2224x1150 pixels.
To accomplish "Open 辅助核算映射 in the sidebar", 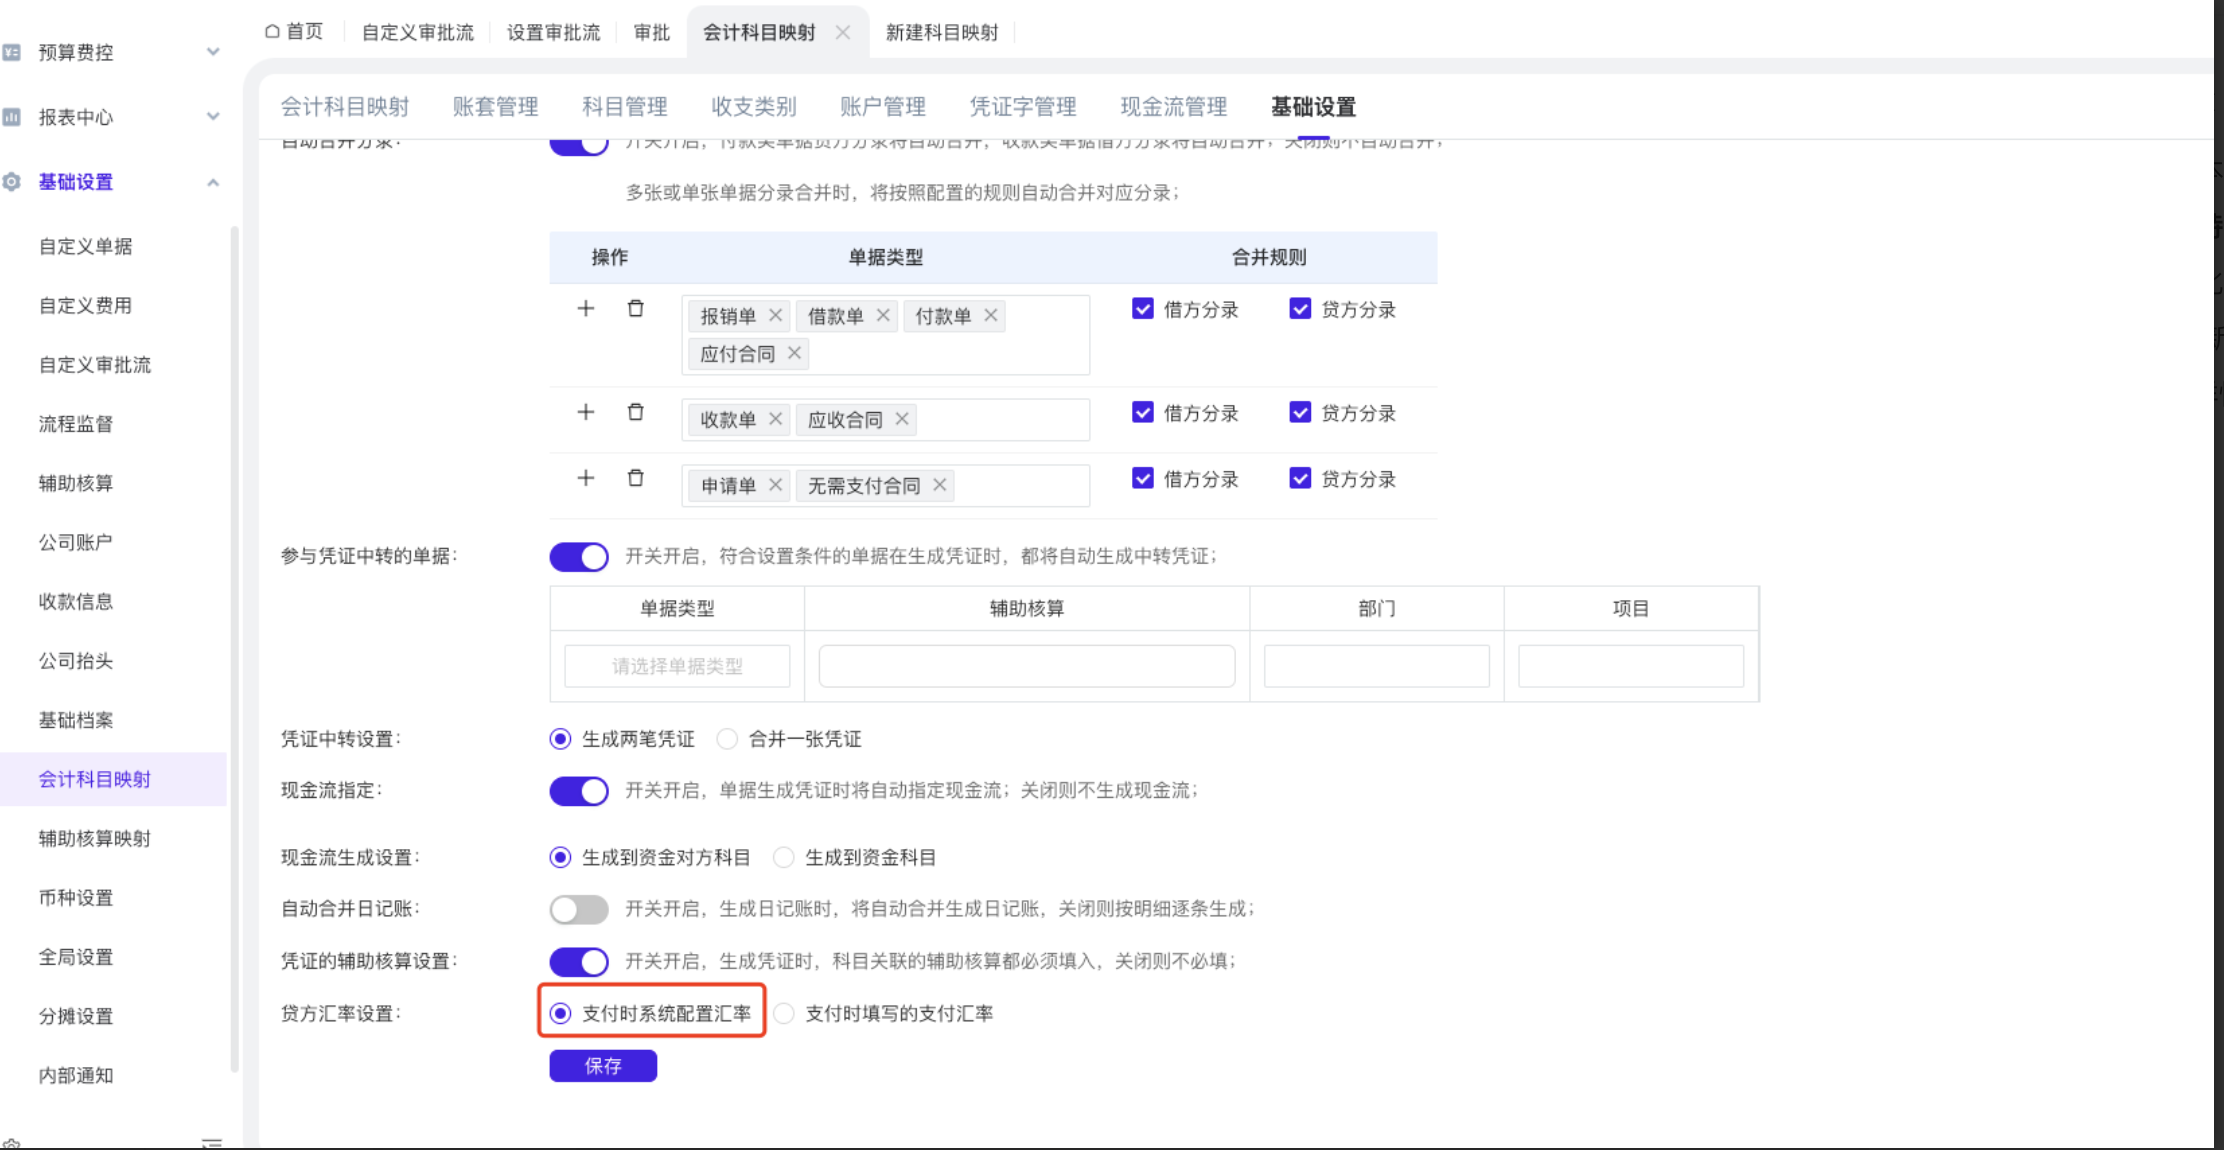I will 95,838.
